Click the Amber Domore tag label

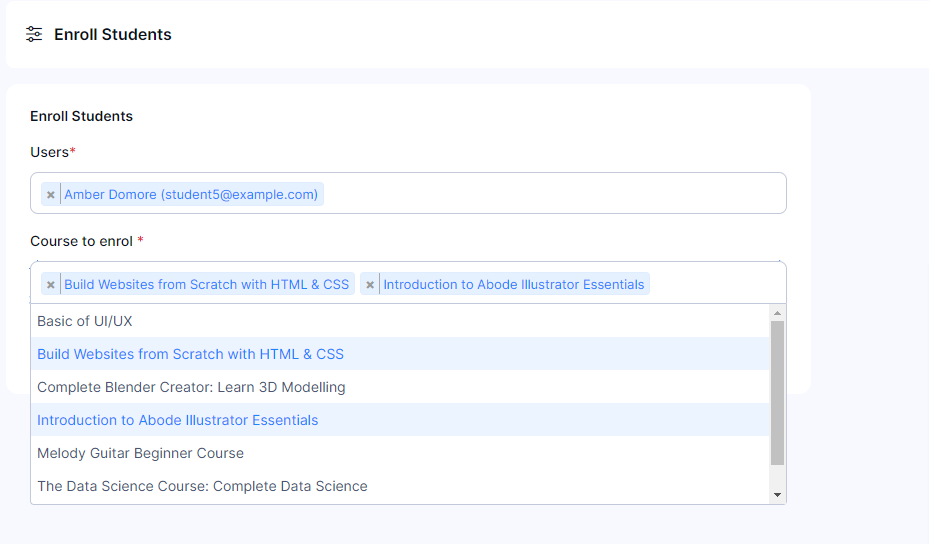[x=191, y=195]
